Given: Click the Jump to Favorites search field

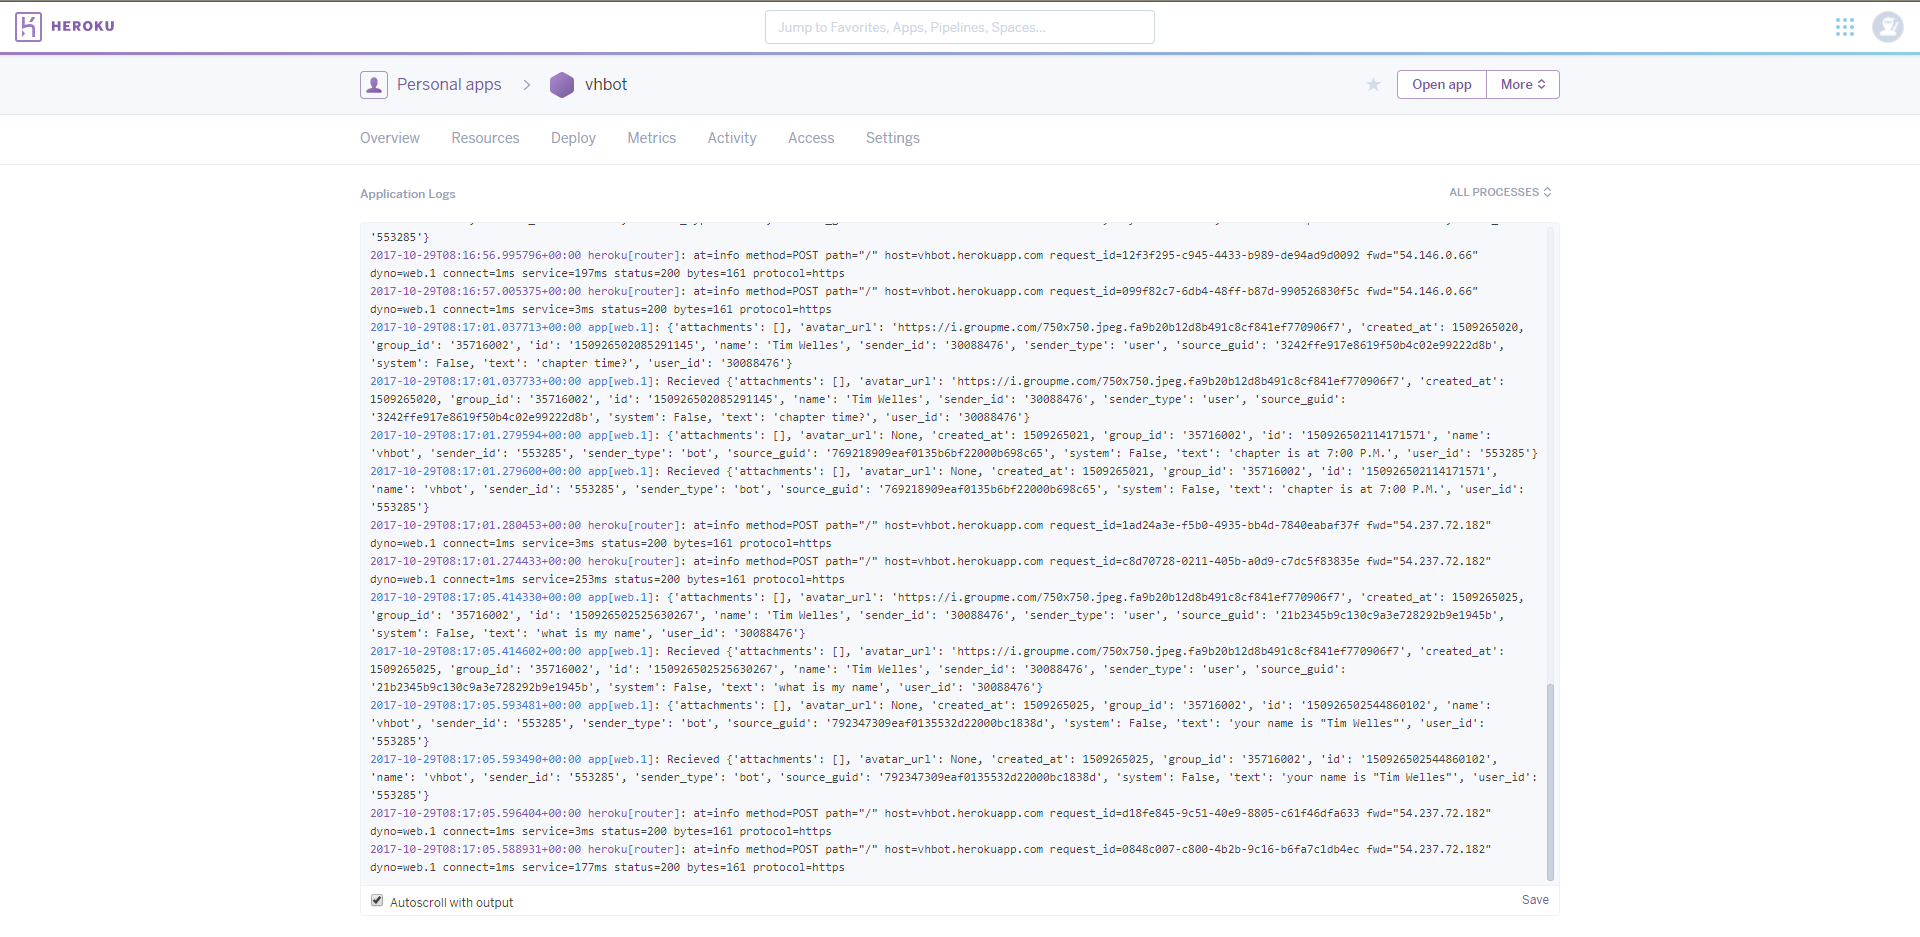Looking at the screenshot, I should (959, 27).
